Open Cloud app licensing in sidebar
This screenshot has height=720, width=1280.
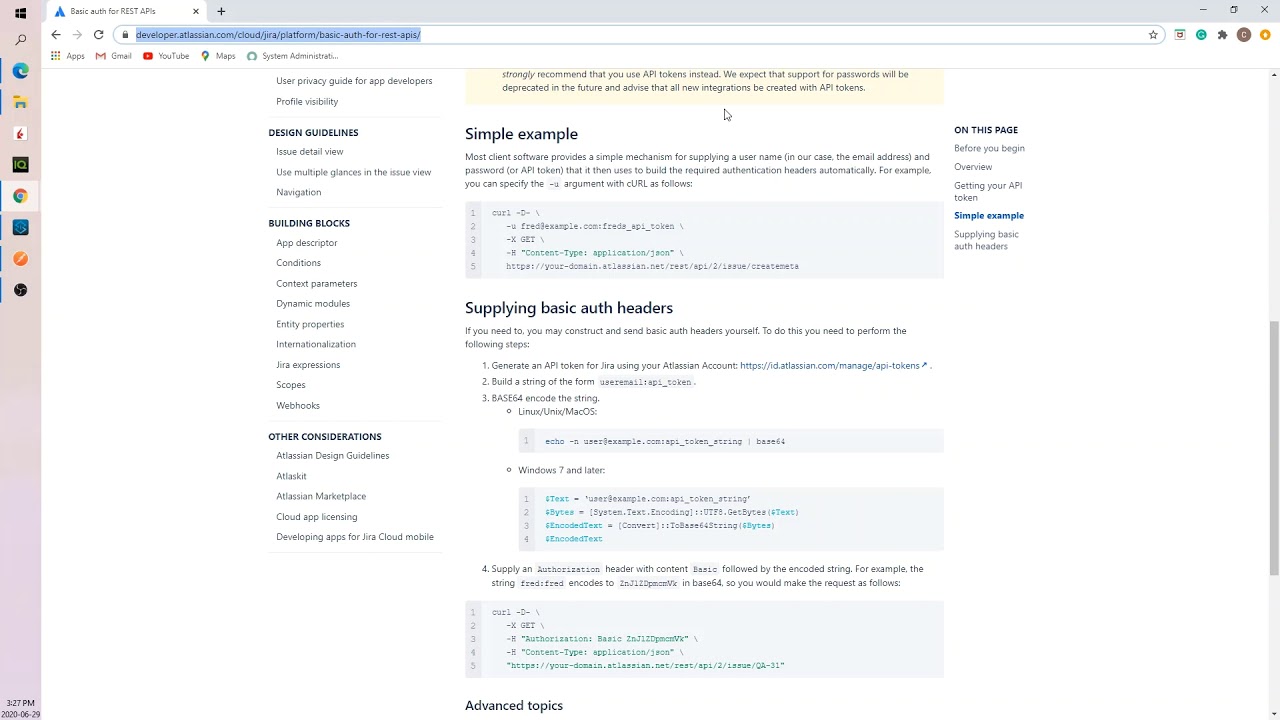click(x=316, y=517)
